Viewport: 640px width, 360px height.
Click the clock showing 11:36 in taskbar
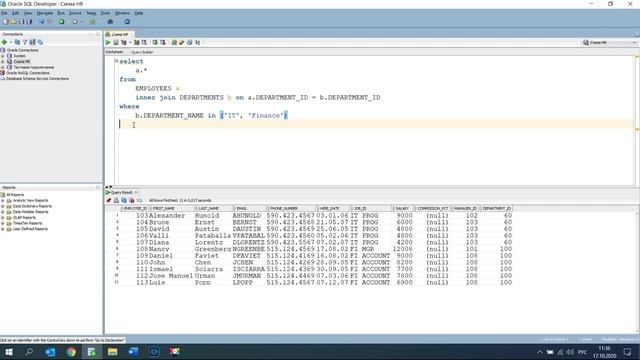pos(604,349)
